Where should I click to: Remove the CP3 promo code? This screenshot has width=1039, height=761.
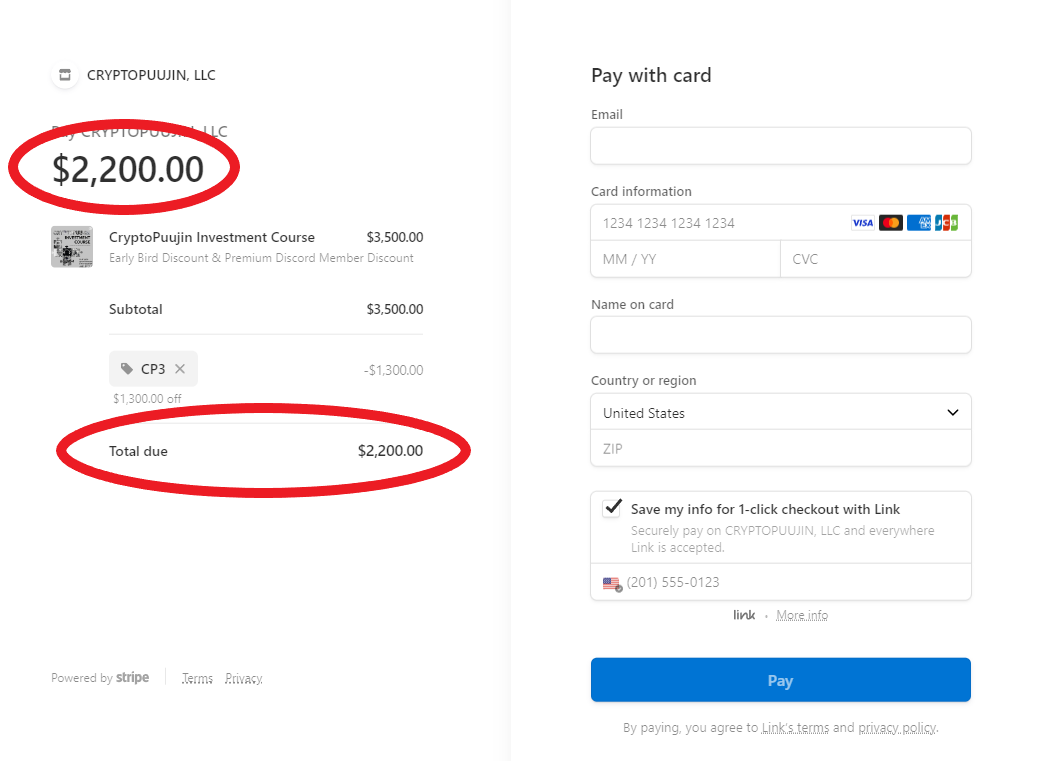pyautogui.click(x=180, y=369)
